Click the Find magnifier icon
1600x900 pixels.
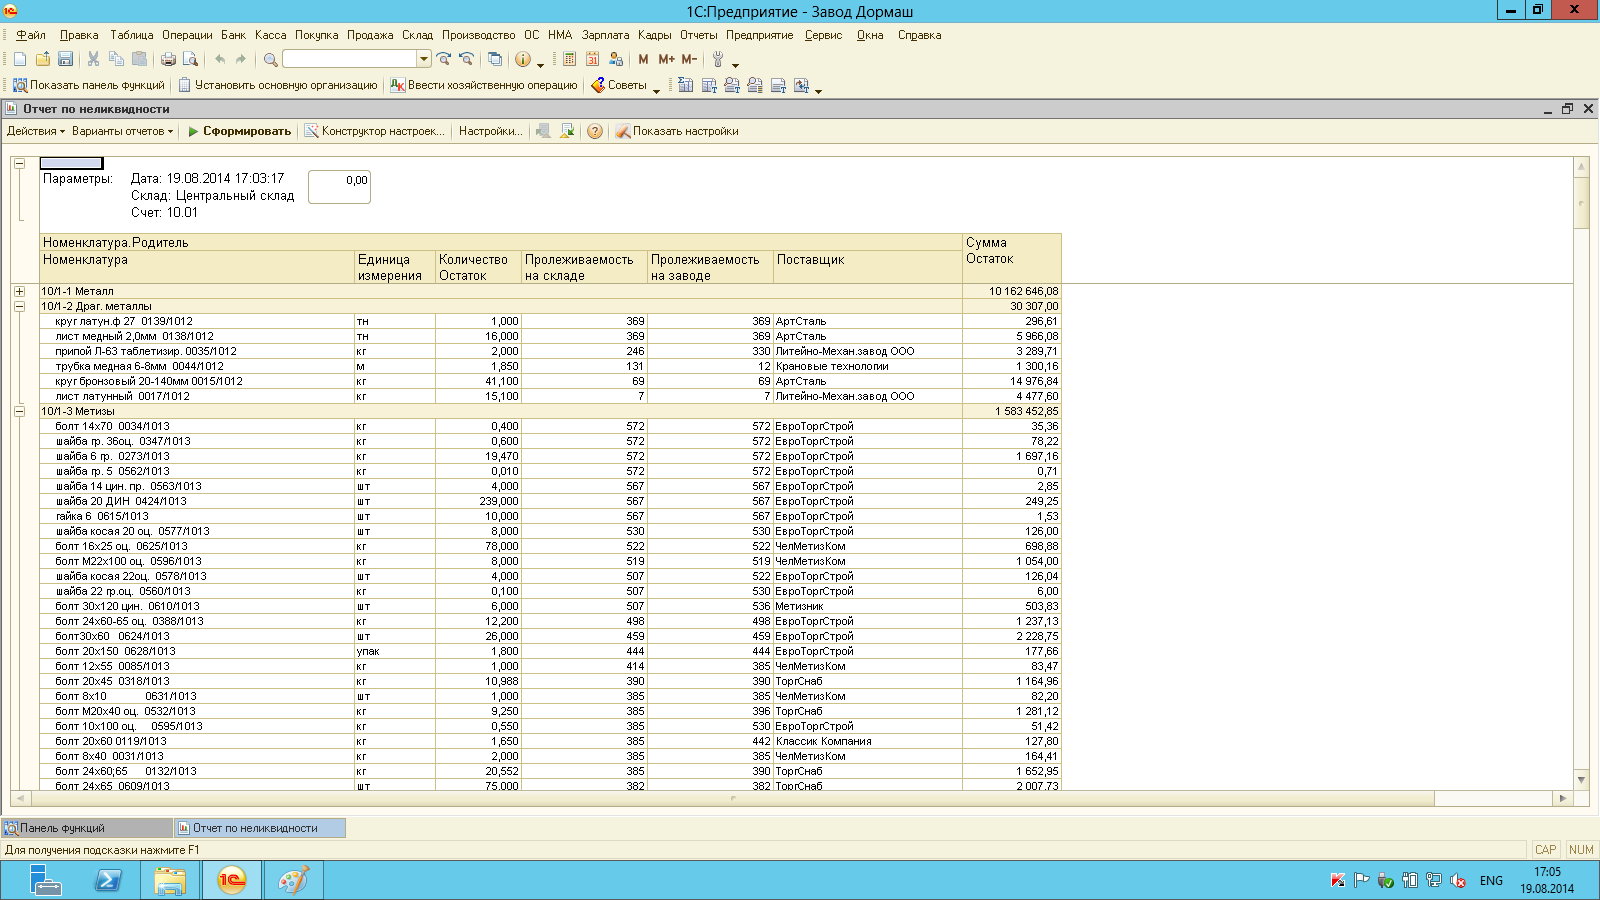click(270, 60)
